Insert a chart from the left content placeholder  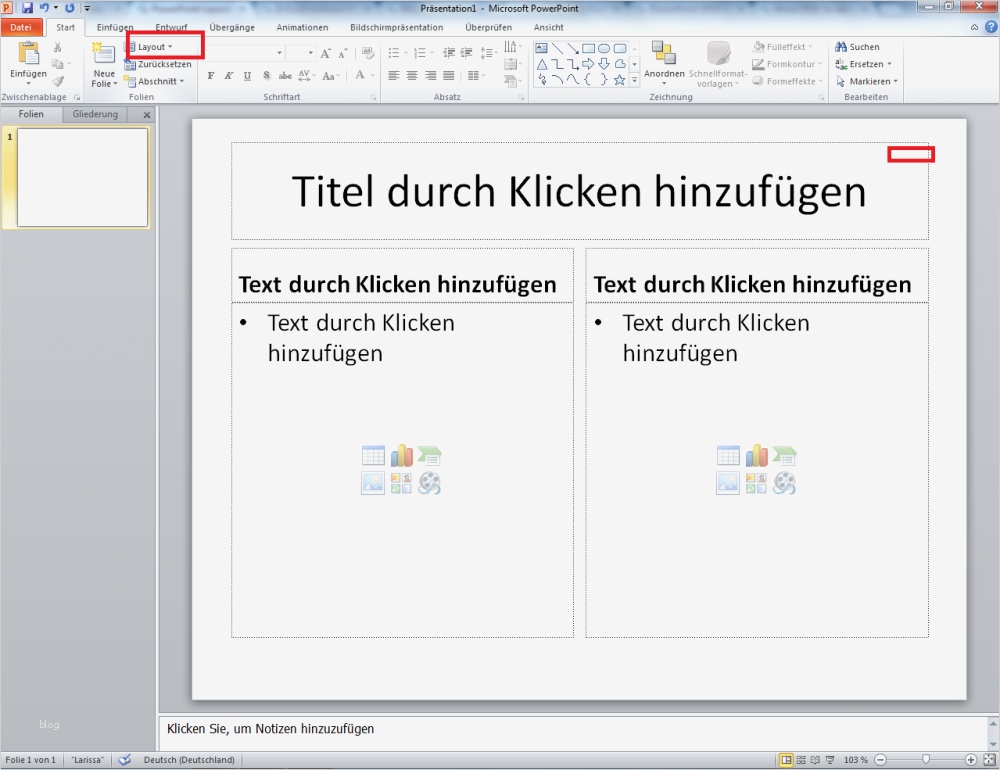point(401,455)
